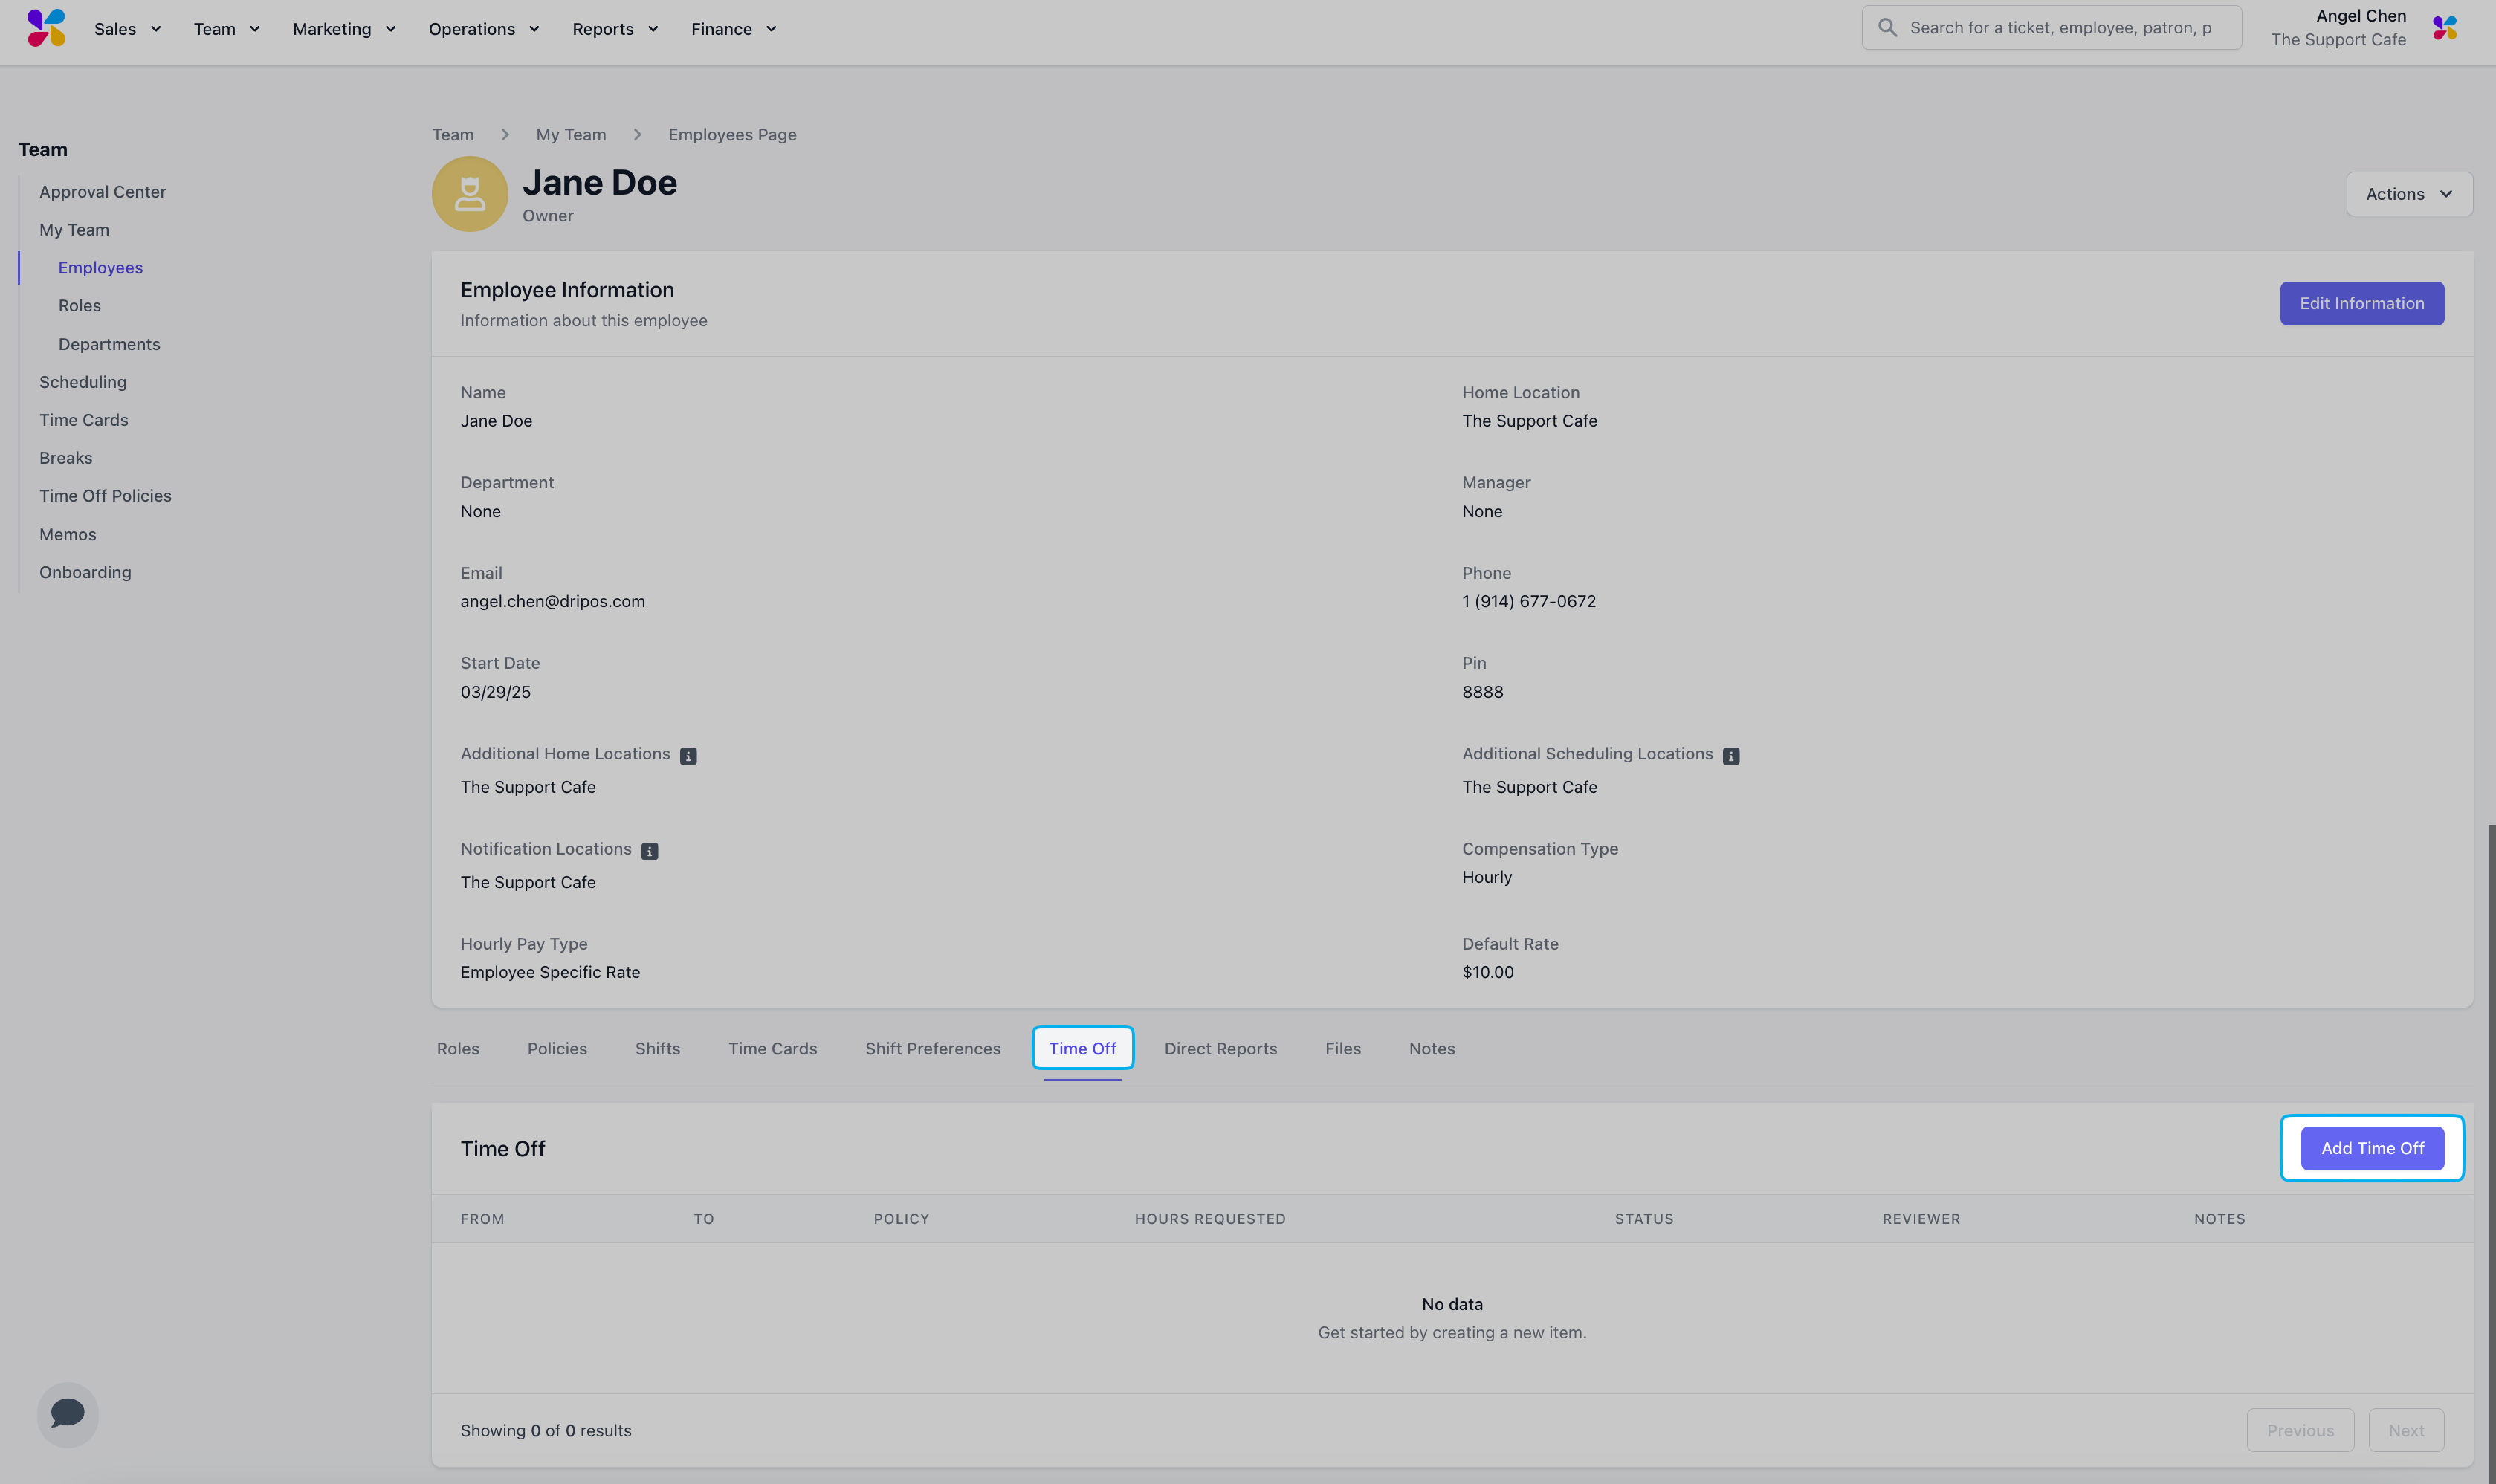Screen dimensions: 2496x1484
Task: Open the Actions dropdown
Action: tap(2408, 194)
